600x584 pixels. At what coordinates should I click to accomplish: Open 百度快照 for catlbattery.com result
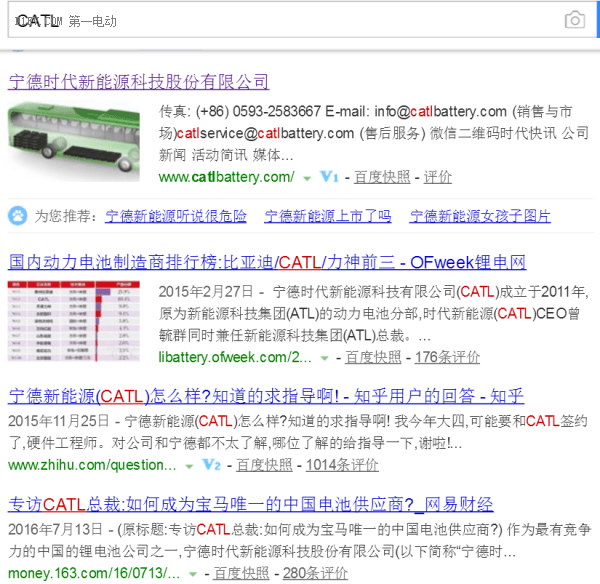point(382,177)
